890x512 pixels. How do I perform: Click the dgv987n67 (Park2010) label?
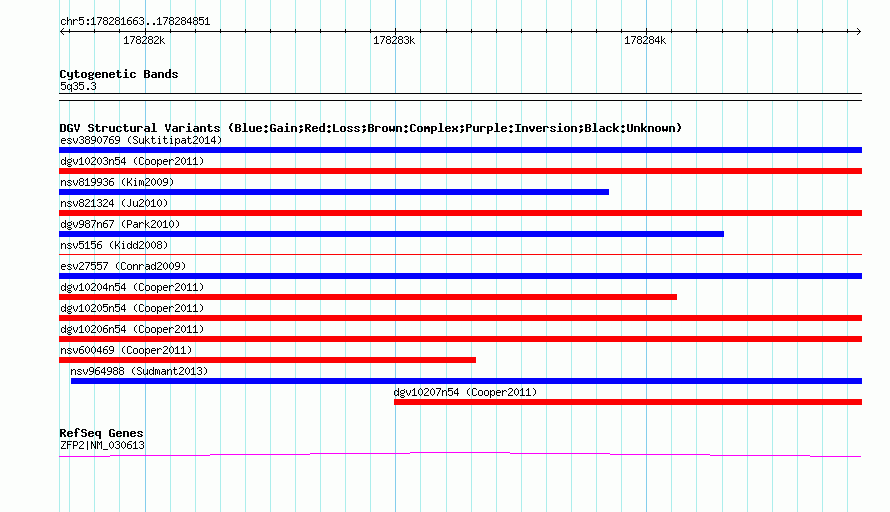click(120, 224)
